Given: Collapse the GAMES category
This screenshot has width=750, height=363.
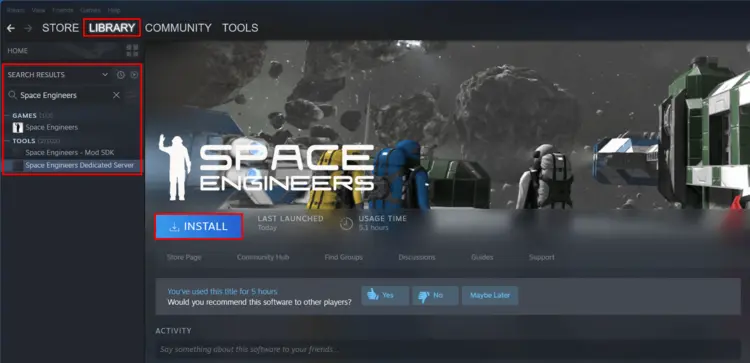Looking at the screenshot, I should point(8,116).
